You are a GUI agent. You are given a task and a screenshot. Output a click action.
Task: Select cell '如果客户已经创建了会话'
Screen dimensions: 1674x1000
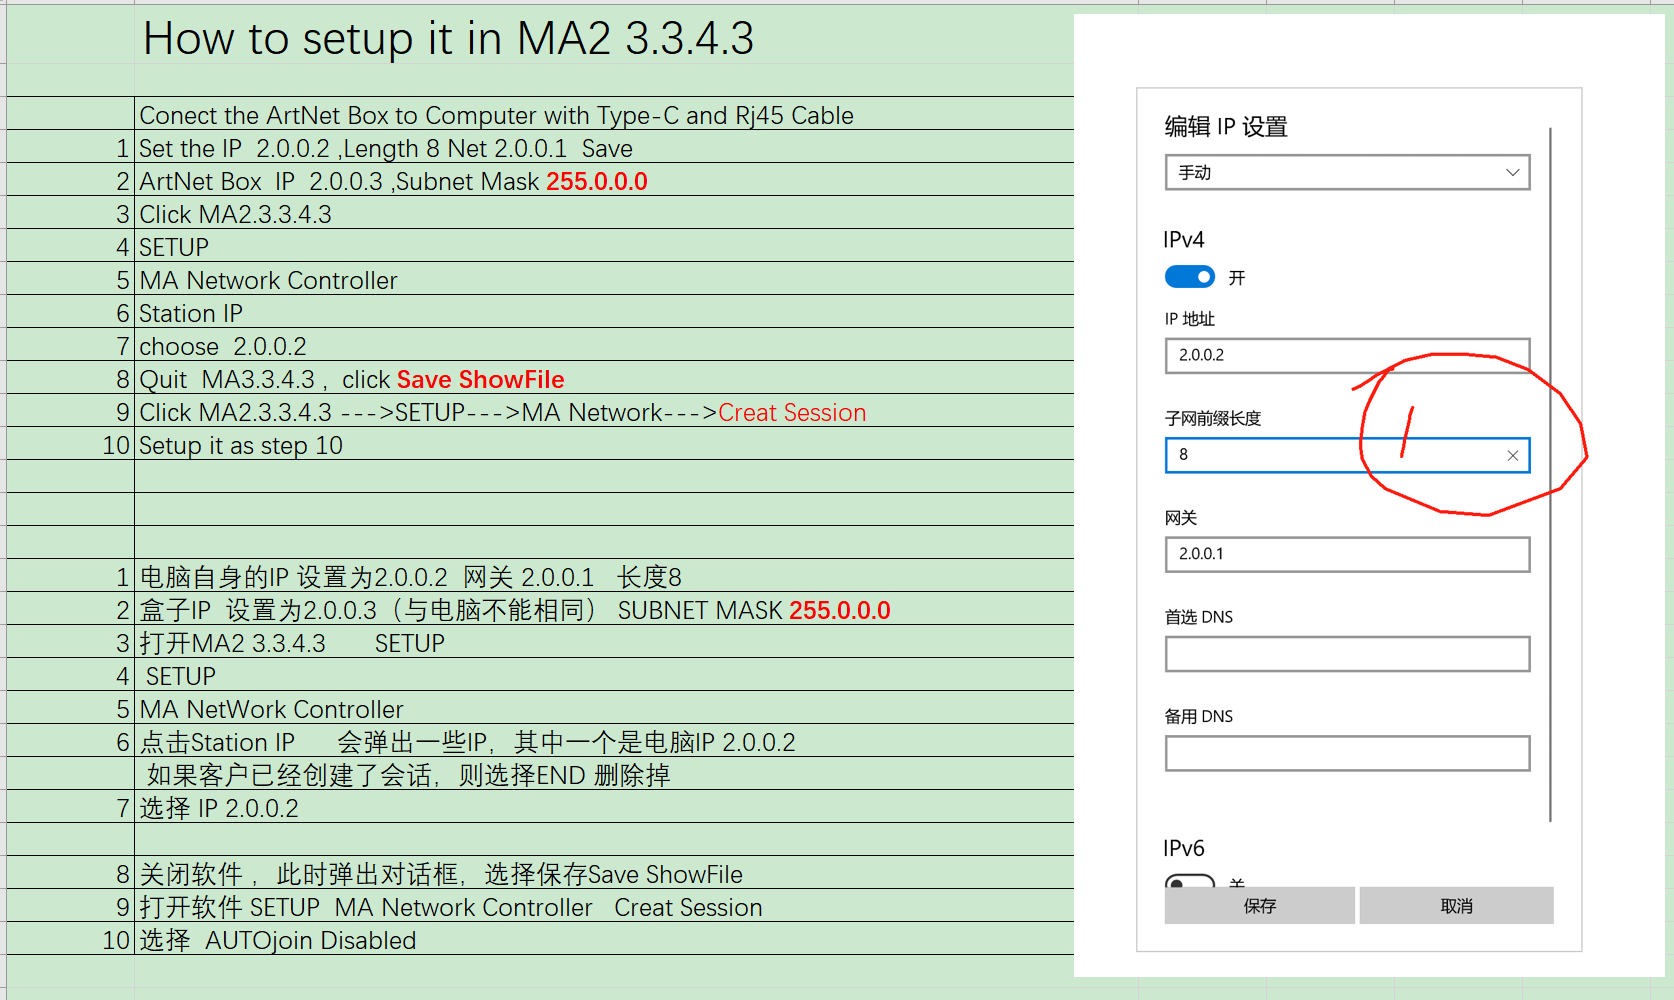[x=604, y=774]
